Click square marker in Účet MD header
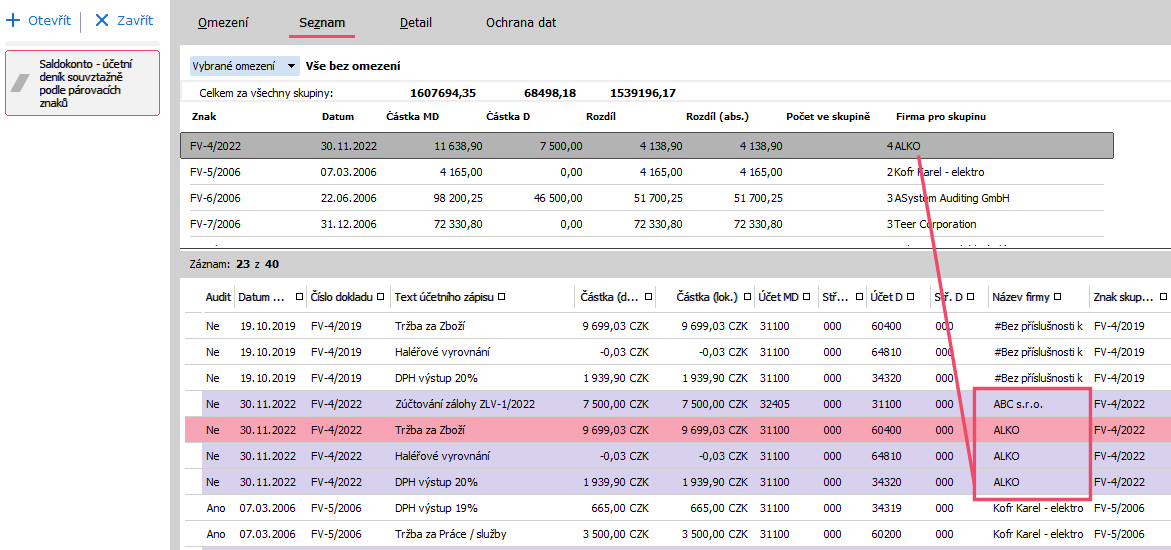Screen dimensions: 1171x550 pos(806,297)
